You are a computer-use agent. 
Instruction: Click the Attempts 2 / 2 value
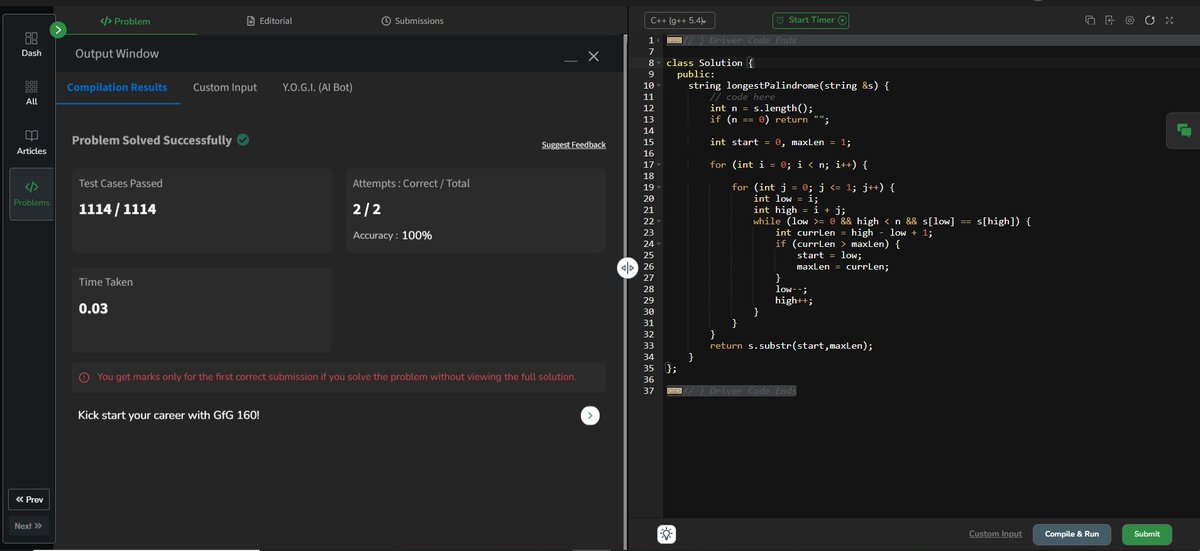[x=365, y=210]
